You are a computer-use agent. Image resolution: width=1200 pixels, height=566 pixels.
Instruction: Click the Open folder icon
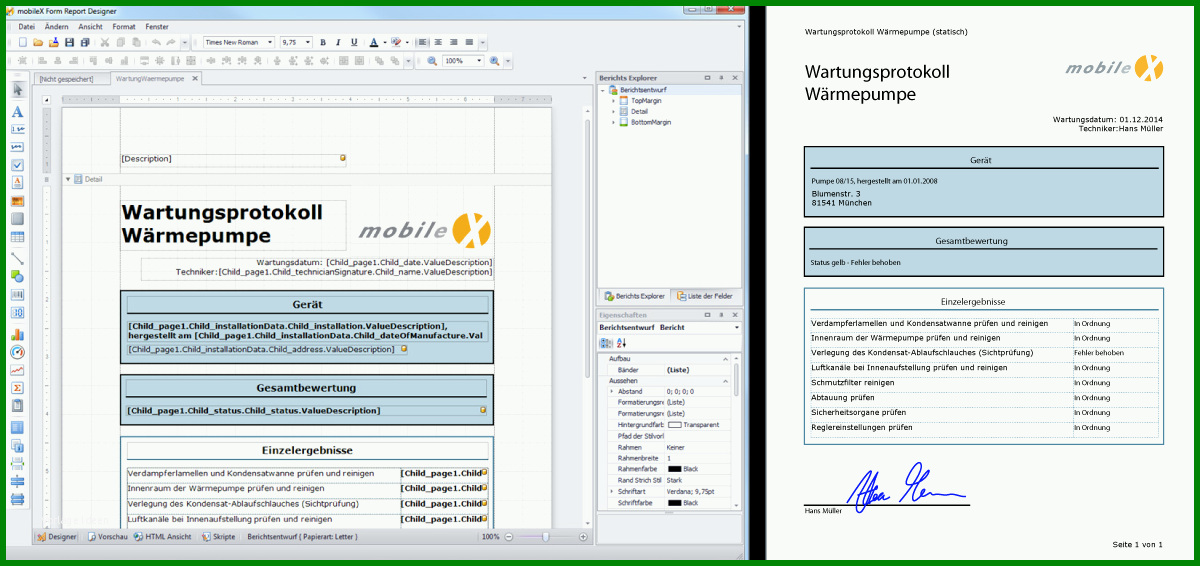38,42
